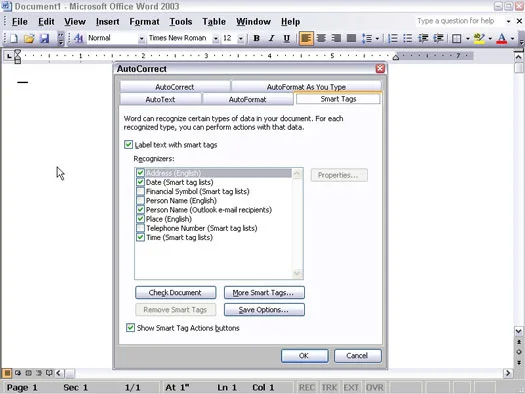
Task: Open the Tools menu
Action: (181, 22)
